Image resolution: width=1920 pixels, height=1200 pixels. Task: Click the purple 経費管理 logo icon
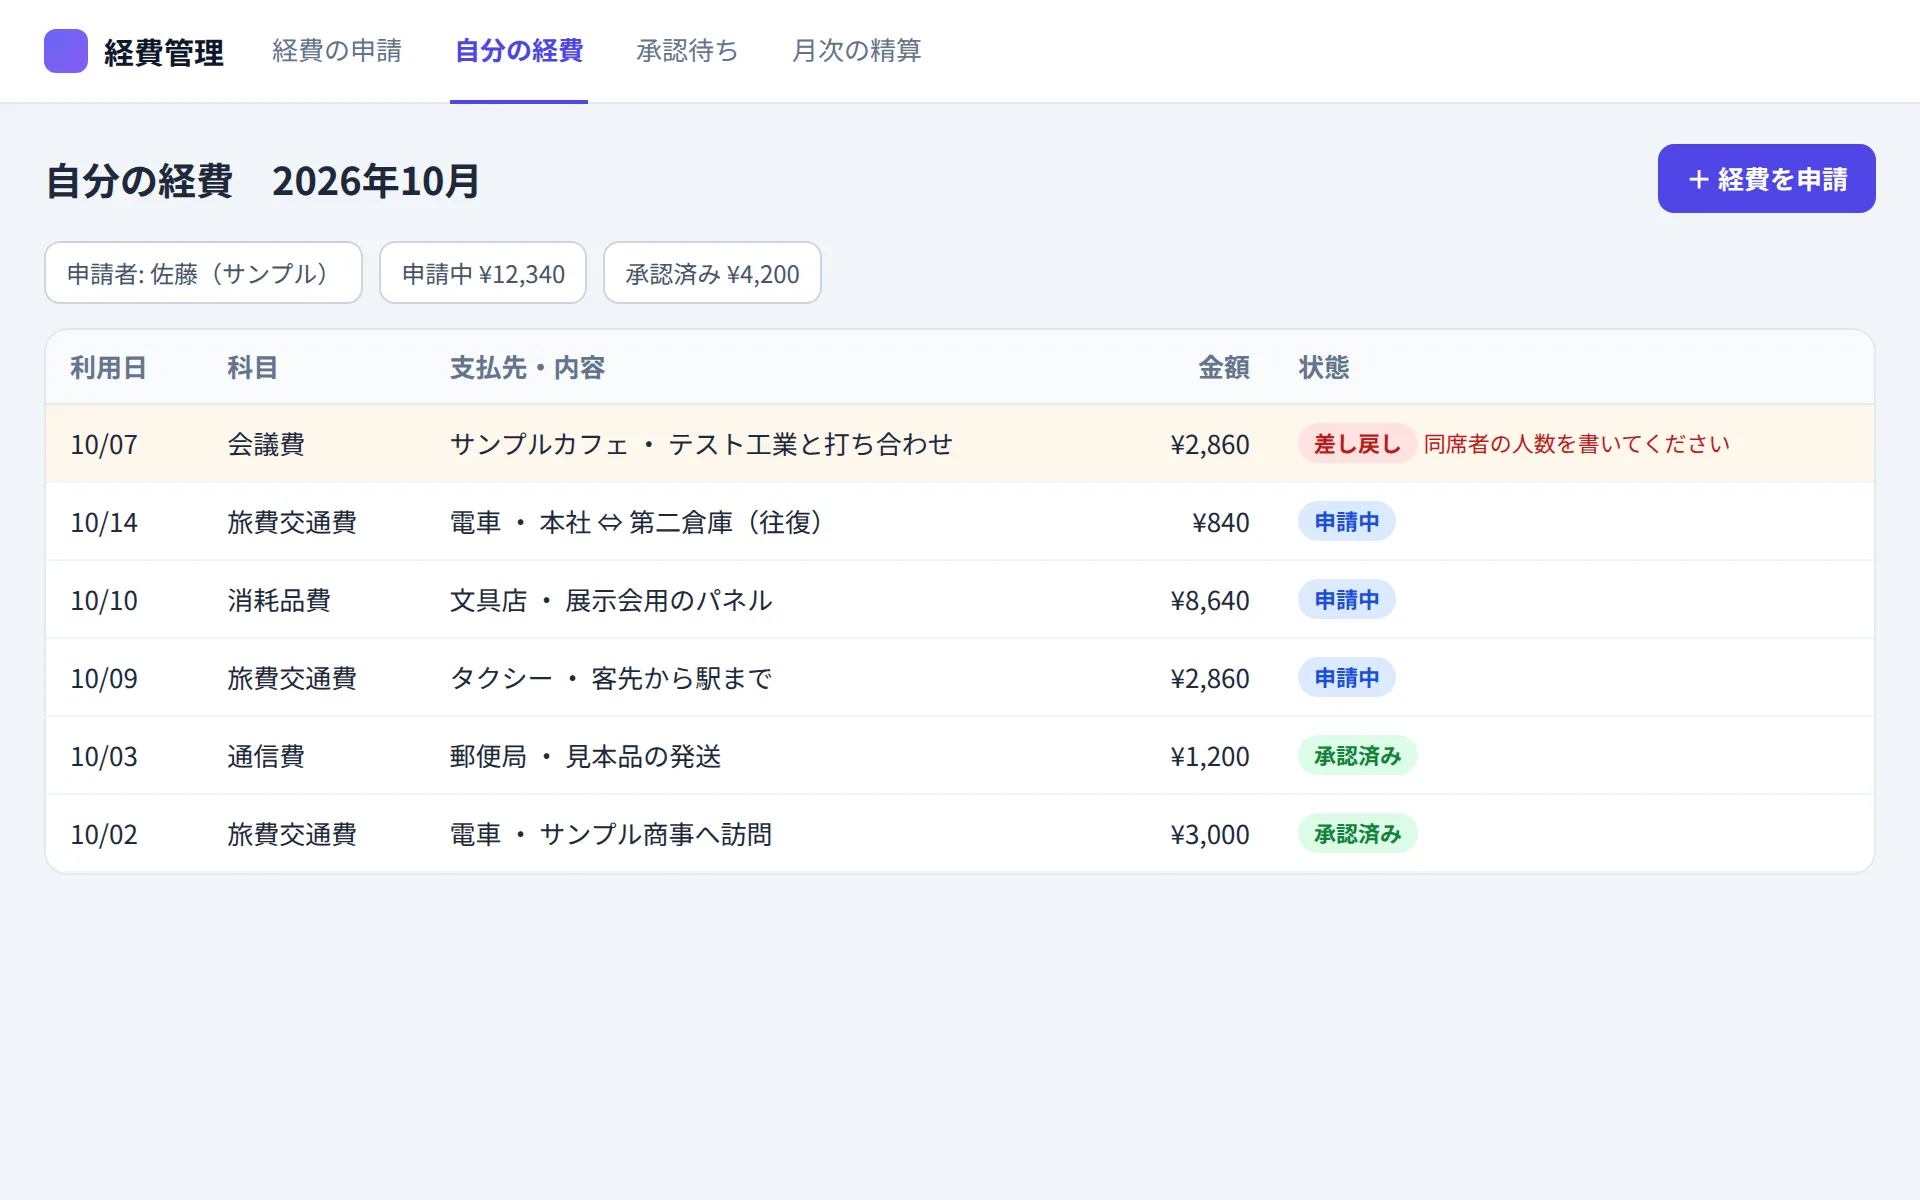[66, 51]
